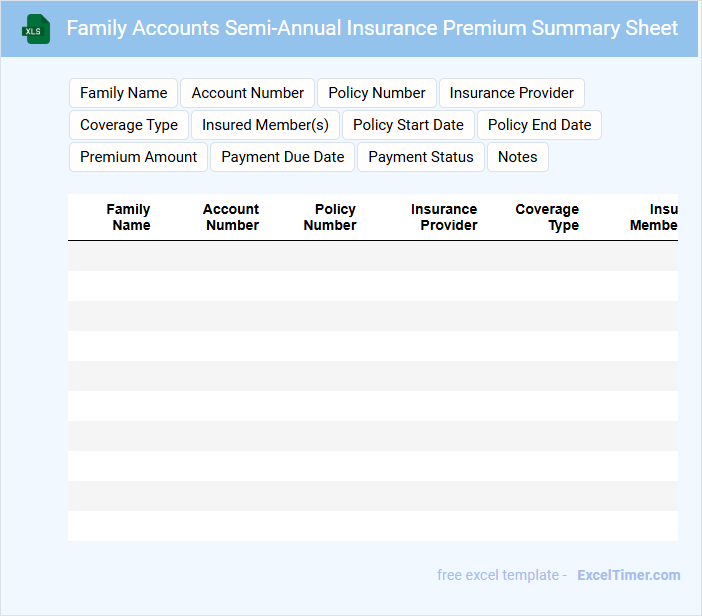This screenshot has width=702, height=616.
Task: Select the Payment Status tag
Action: pyautogui.click(x=421, y=157)
